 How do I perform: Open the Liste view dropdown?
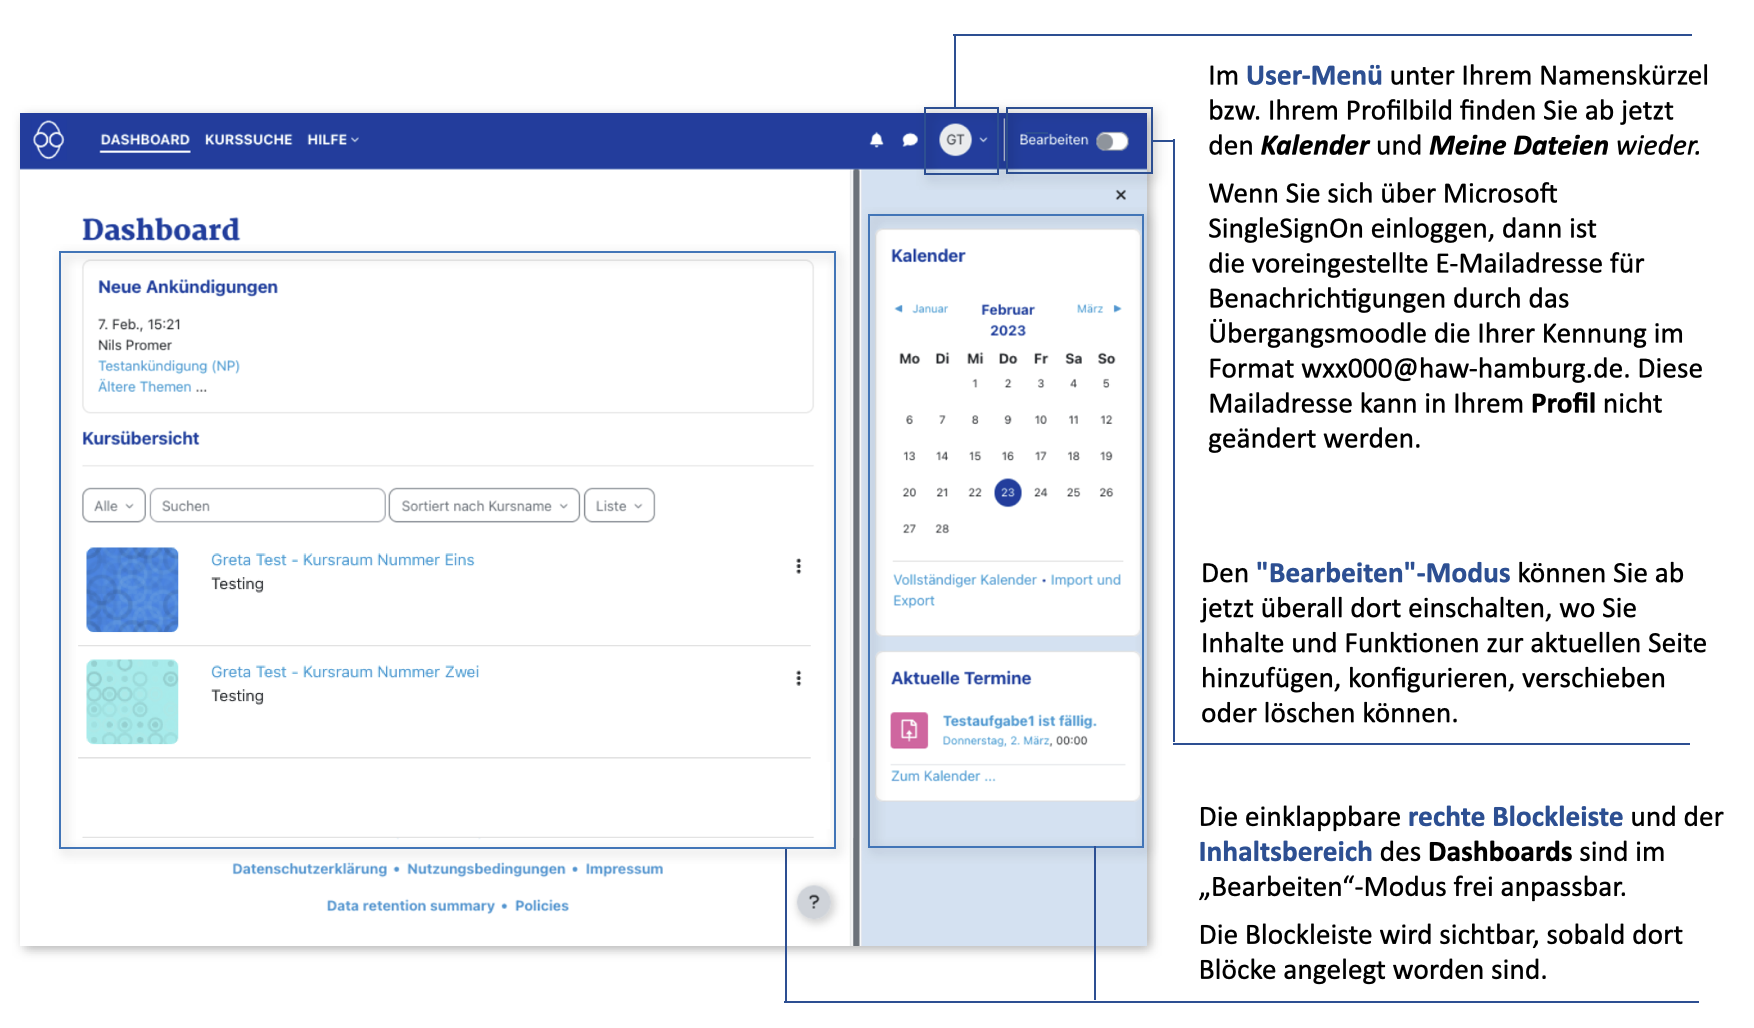point(619,506)
